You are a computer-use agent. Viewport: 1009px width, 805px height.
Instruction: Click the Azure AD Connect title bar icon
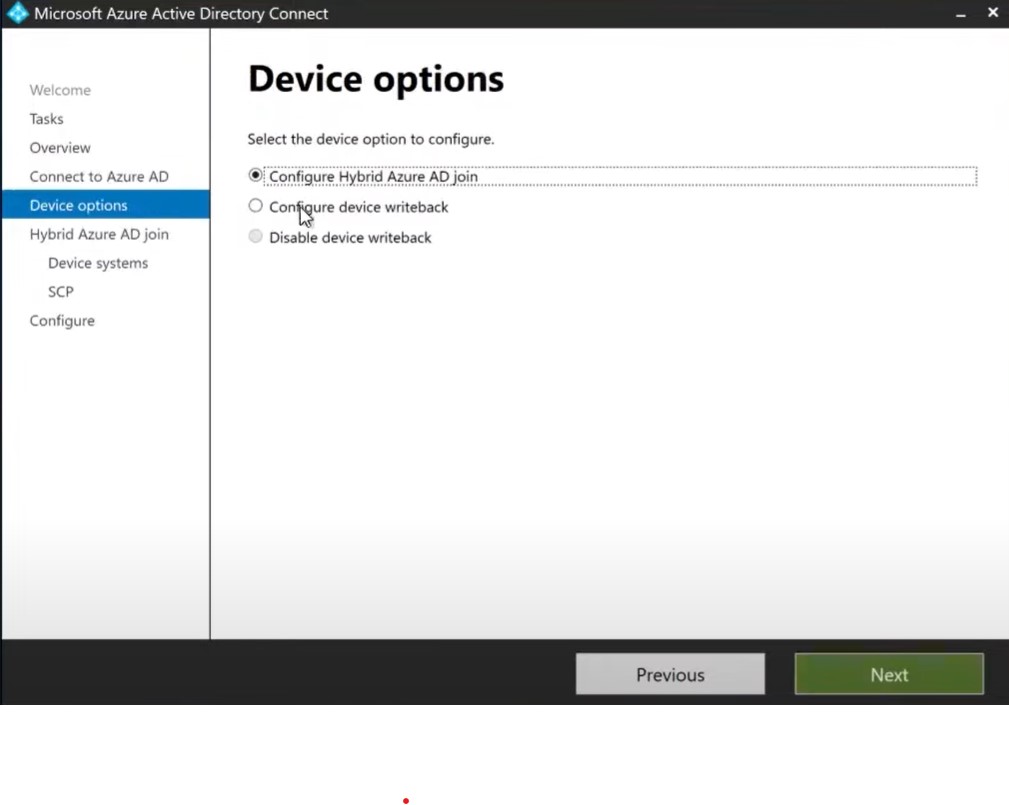pyautogui.click(x=17, y=13)
